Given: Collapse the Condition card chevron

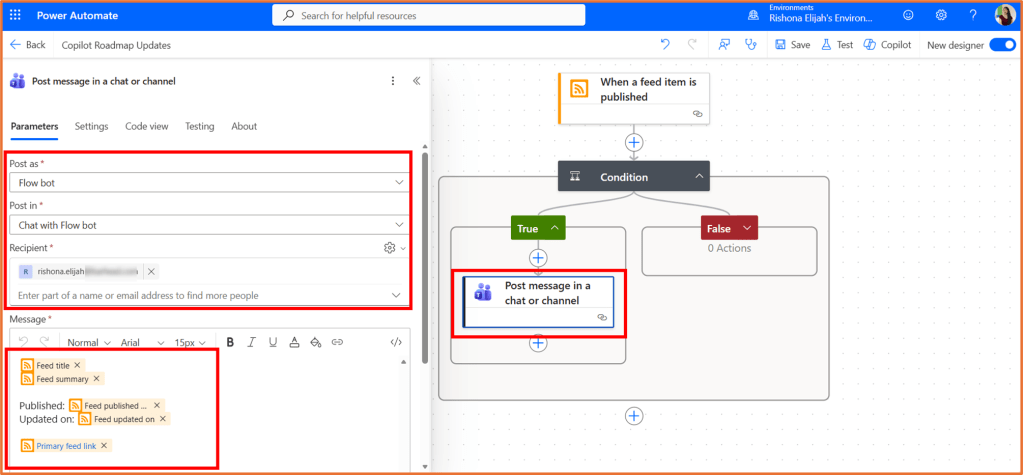Looking at the screenshot, I should 699,177.
